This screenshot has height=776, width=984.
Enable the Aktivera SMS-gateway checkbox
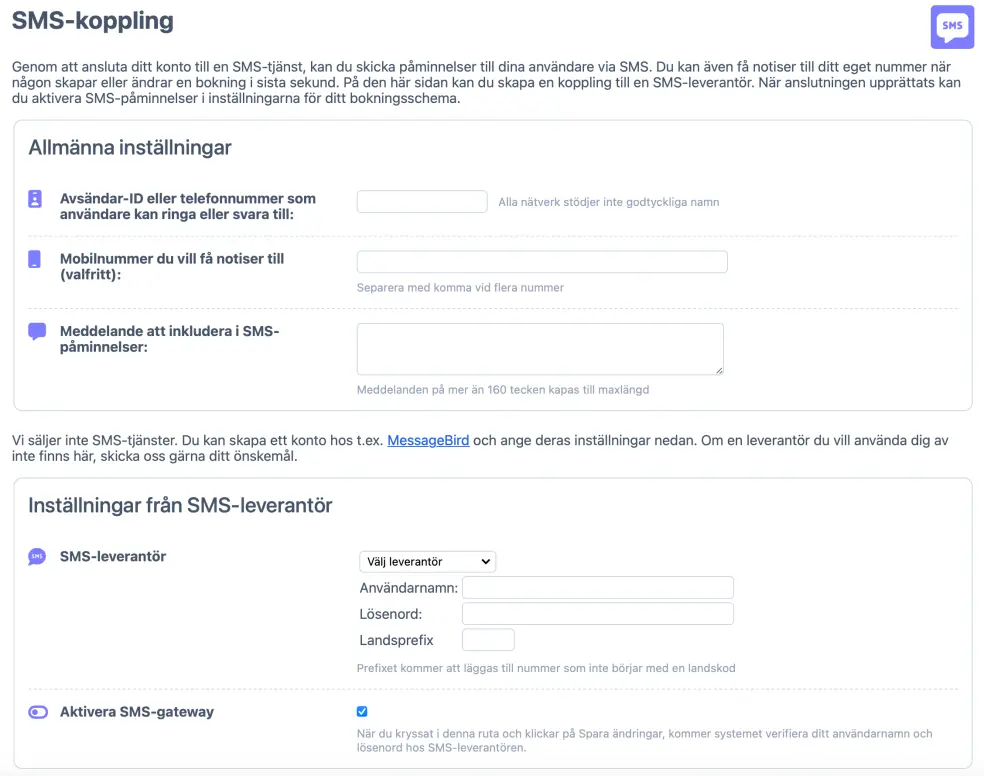[x=362, y=712]
